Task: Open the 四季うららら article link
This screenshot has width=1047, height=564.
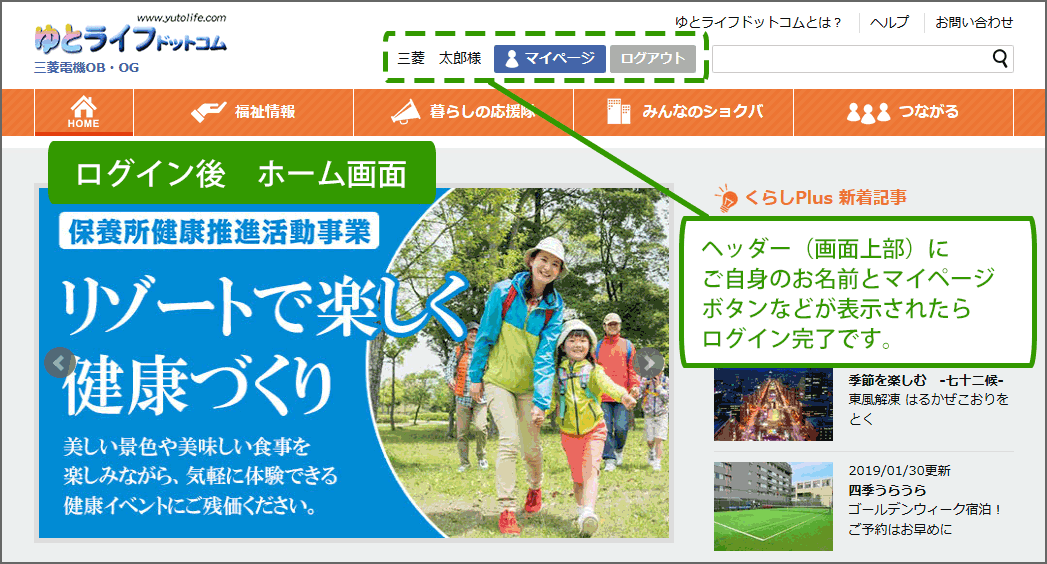Action: (x=887, y=490)
